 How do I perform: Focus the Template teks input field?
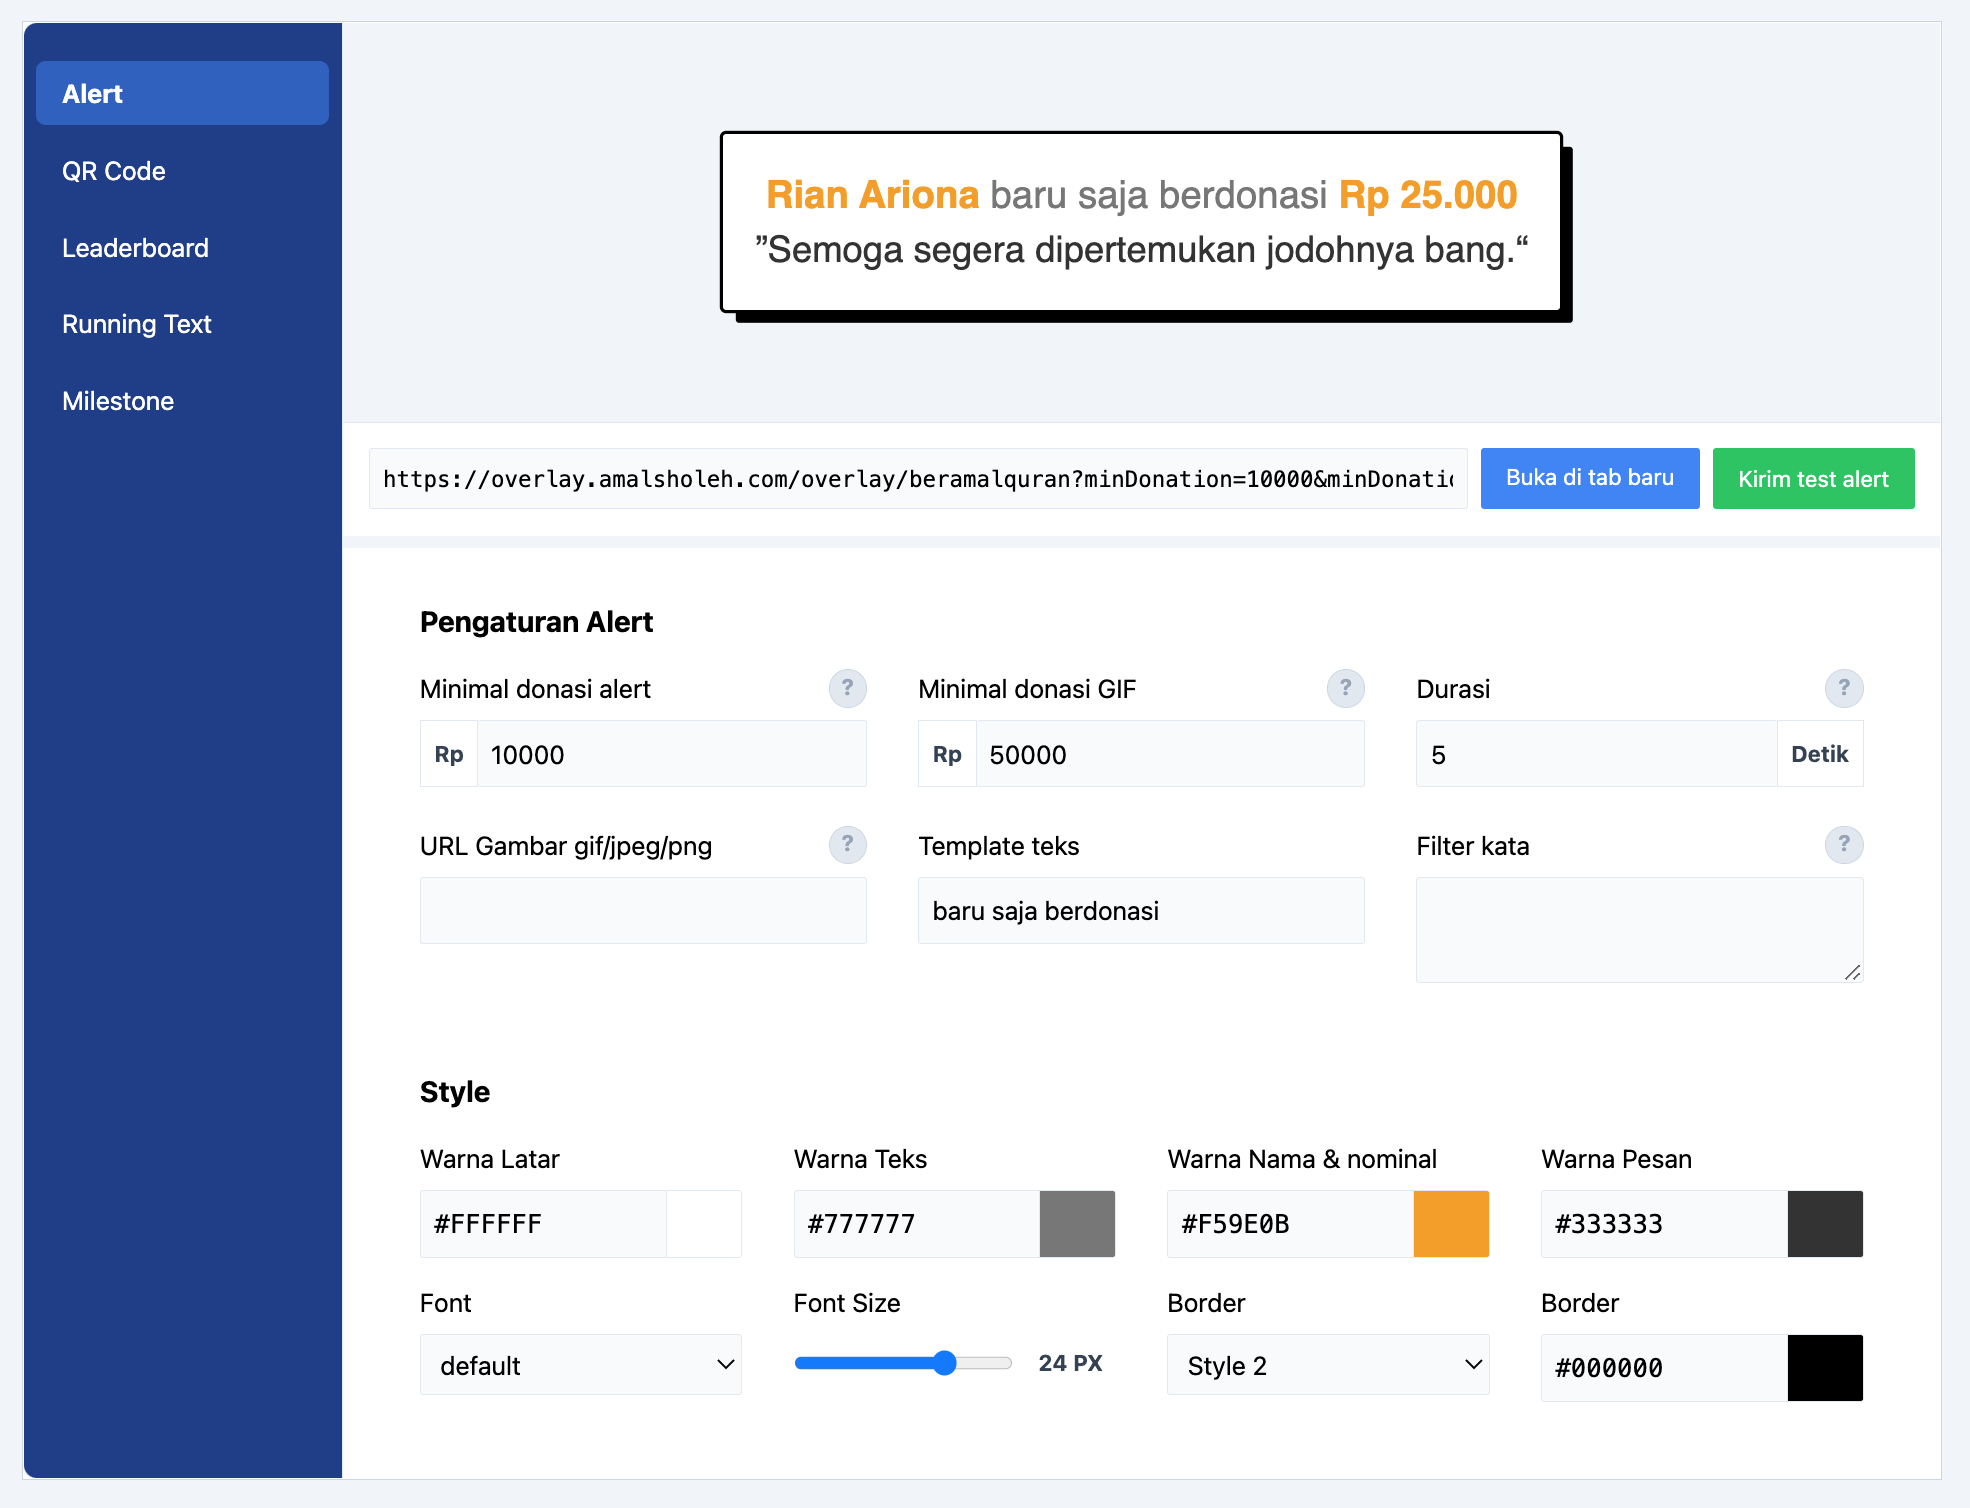point(1140,911)
